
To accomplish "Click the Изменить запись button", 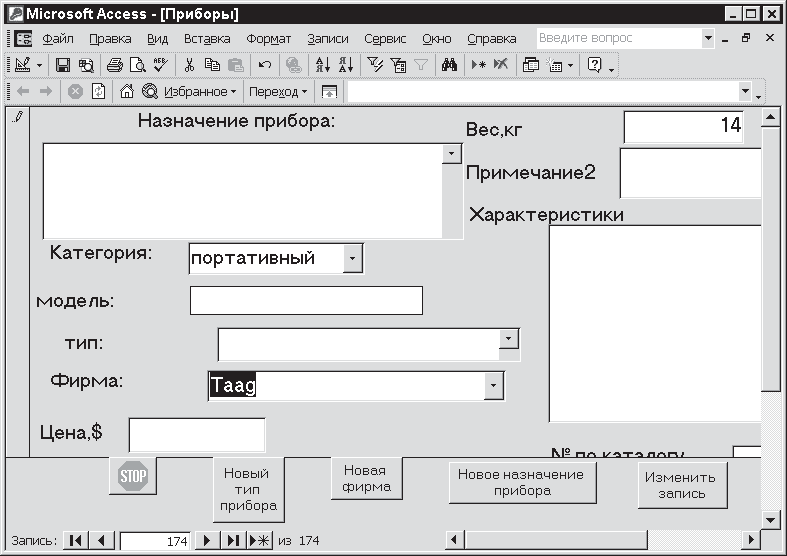I will pyautogui.click(x=682, y=486).
